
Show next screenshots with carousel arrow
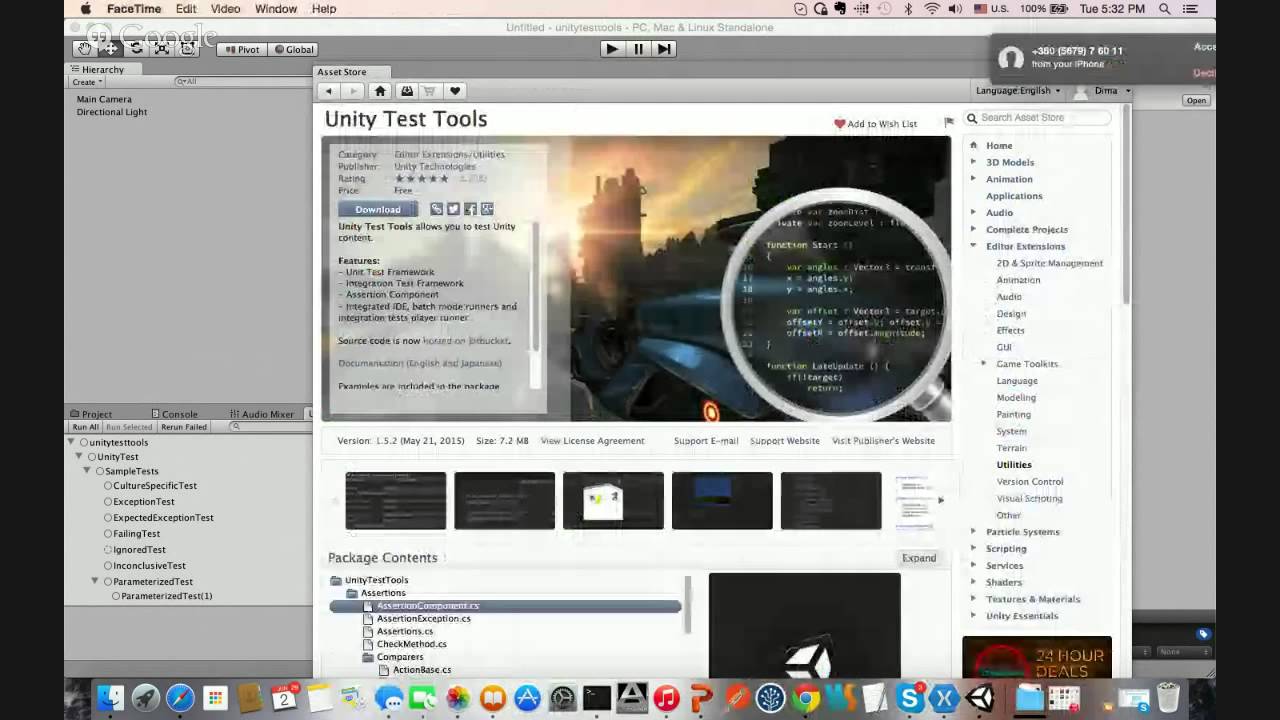pyautogui.click(x=940, y=500)
